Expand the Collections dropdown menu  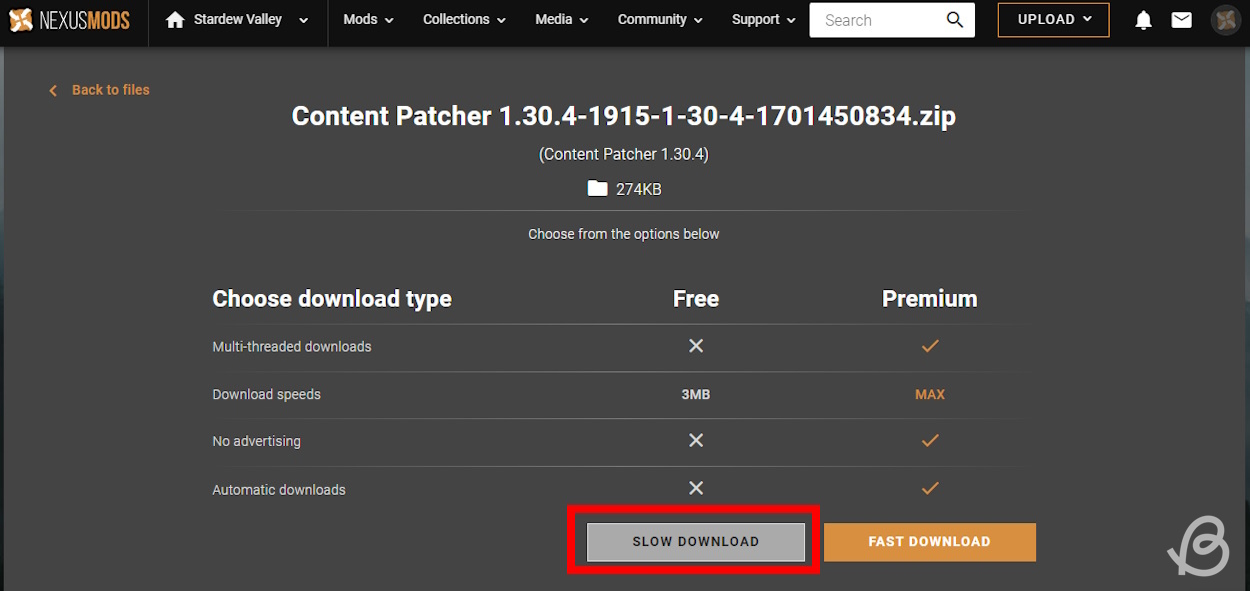tap(464, 20)
